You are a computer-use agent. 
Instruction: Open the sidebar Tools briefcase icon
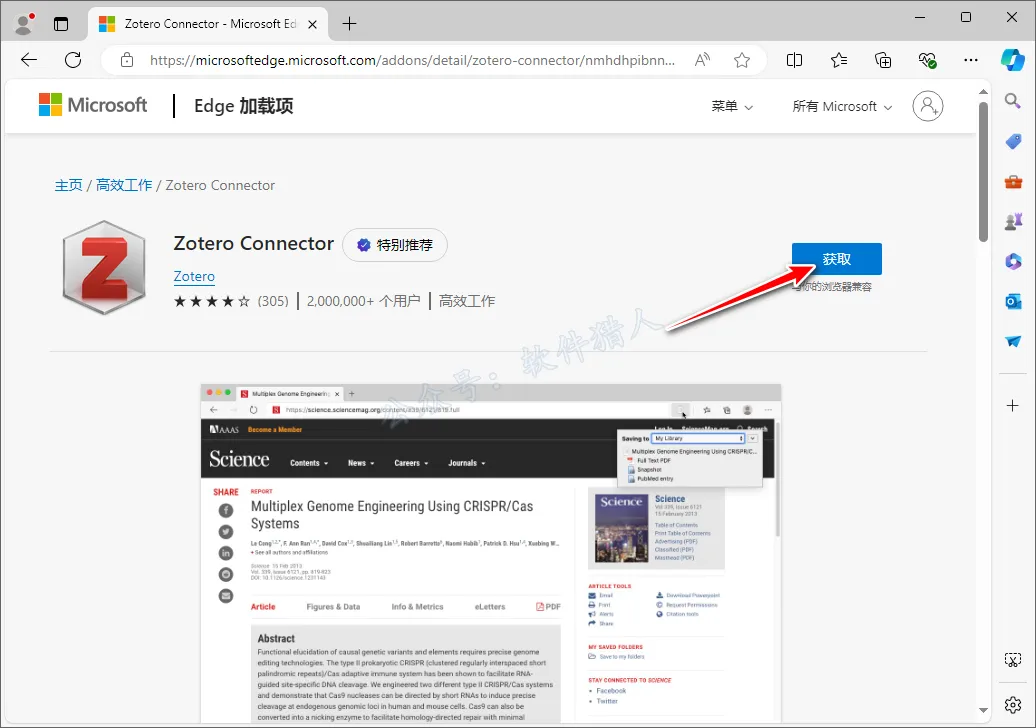click(x=1013, y=181)
